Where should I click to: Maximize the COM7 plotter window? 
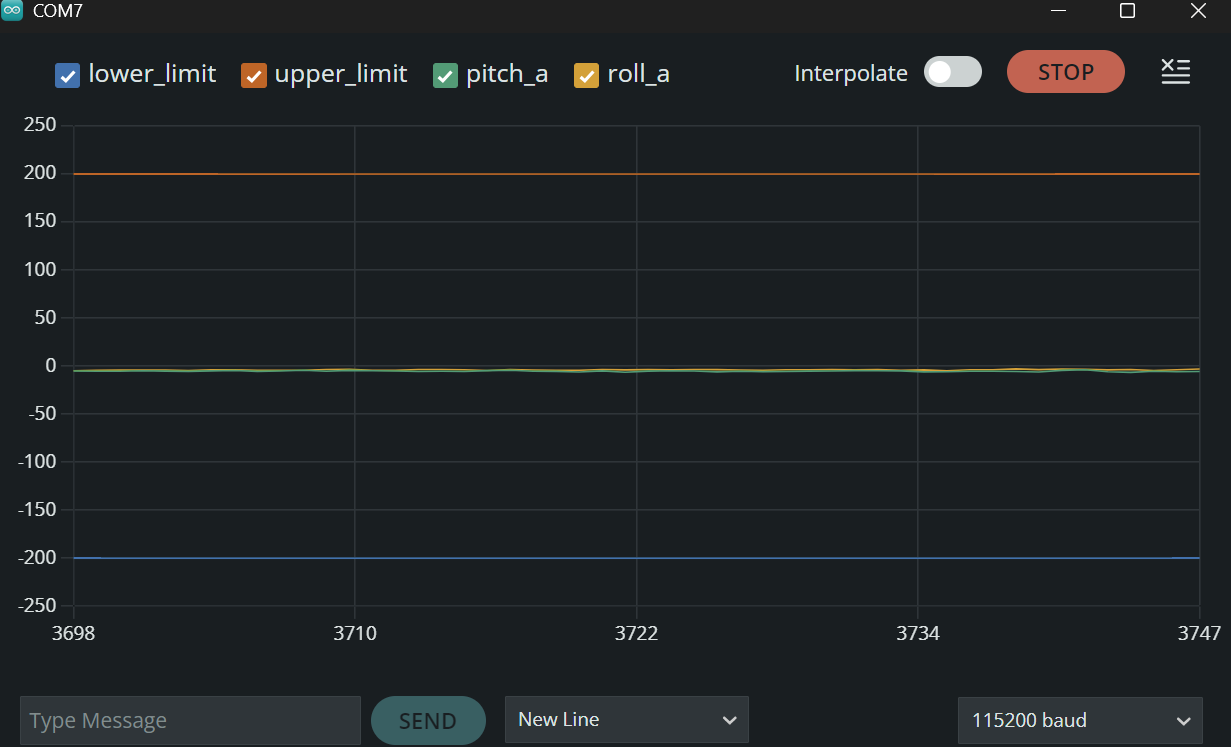click(x=1127, y=11)
